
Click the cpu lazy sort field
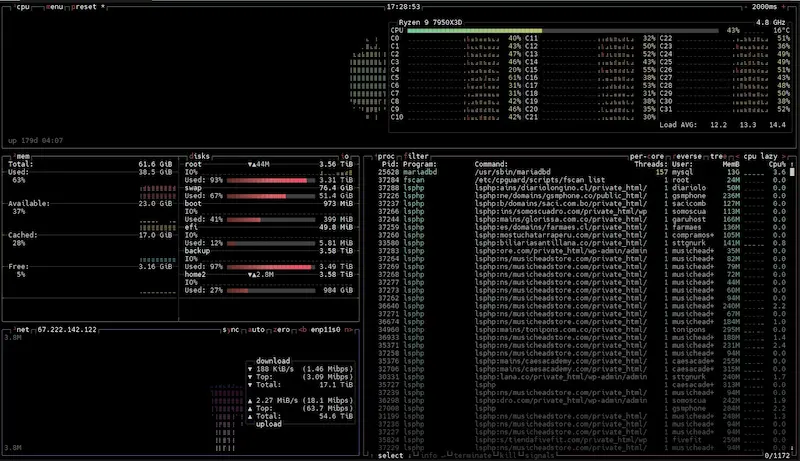[760, 156]
